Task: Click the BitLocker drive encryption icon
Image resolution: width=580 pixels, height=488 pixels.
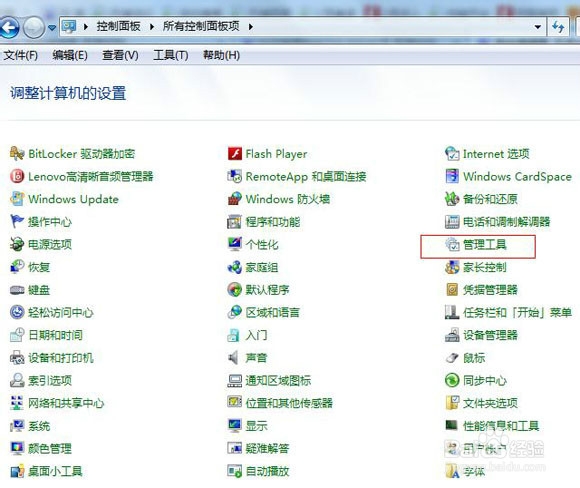Action: pos(17,154)
